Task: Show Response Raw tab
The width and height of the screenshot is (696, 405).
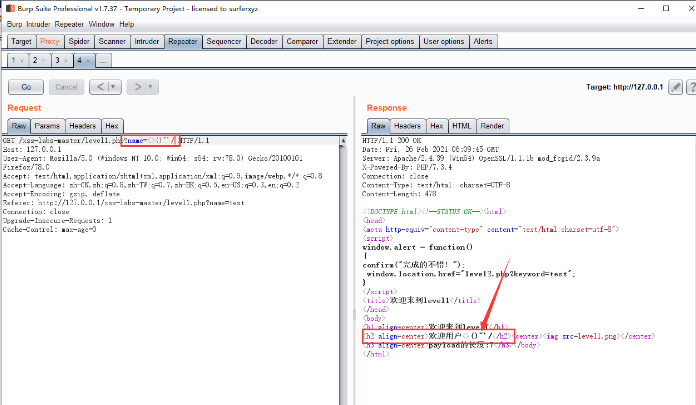Action: (x=378, y=126)
